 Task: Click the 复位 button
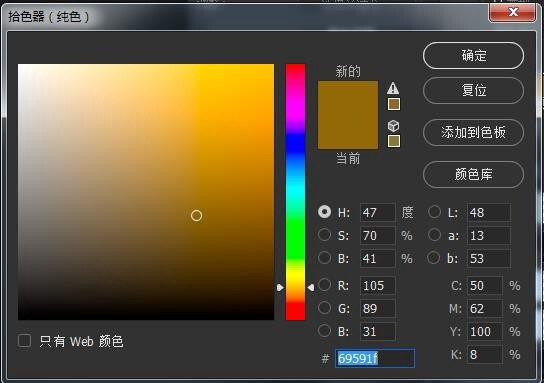click(474, 91)
